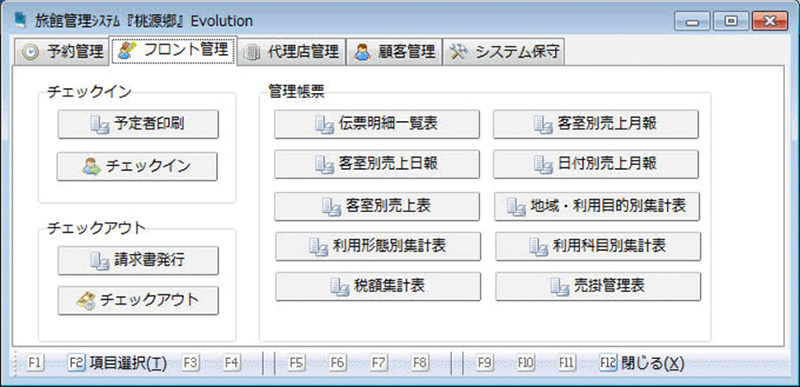Click F2 項目選択(T) in the function bar
Viewport: 800px width, 387px height.
[x=117, y=363]
